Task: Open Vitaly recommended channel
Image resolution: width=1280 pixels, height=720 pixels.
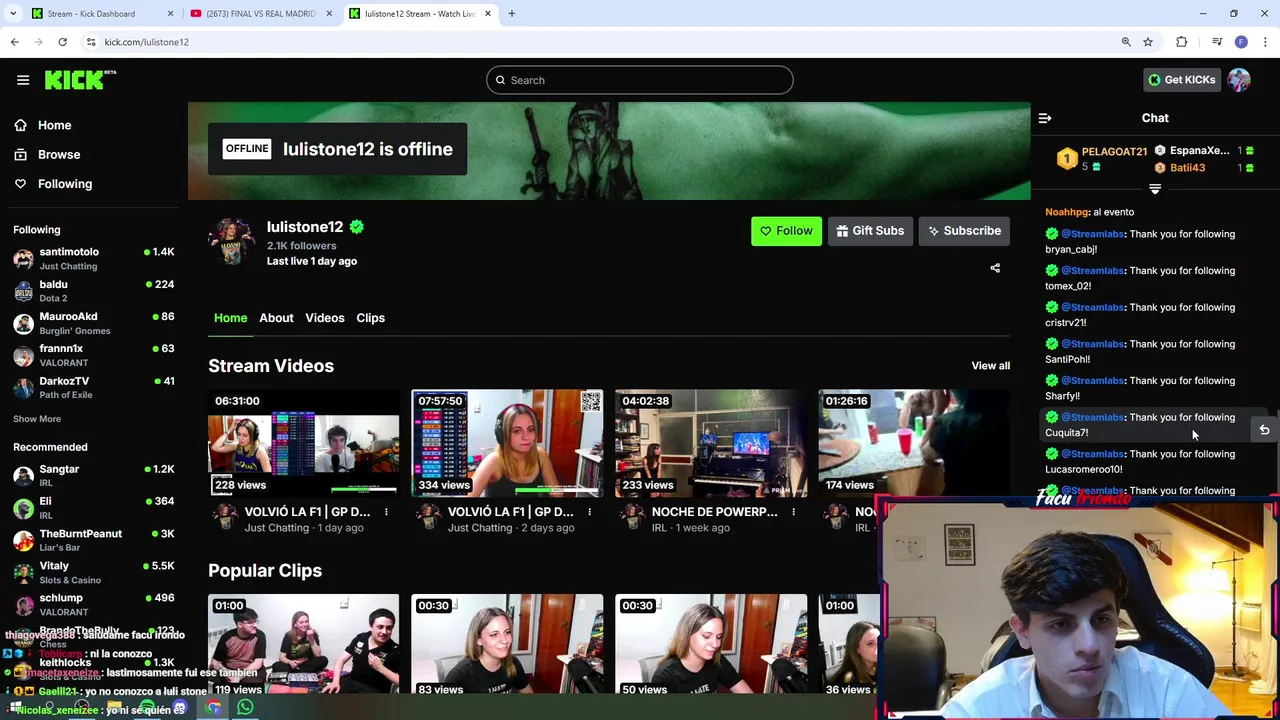Action: point(94,572)
